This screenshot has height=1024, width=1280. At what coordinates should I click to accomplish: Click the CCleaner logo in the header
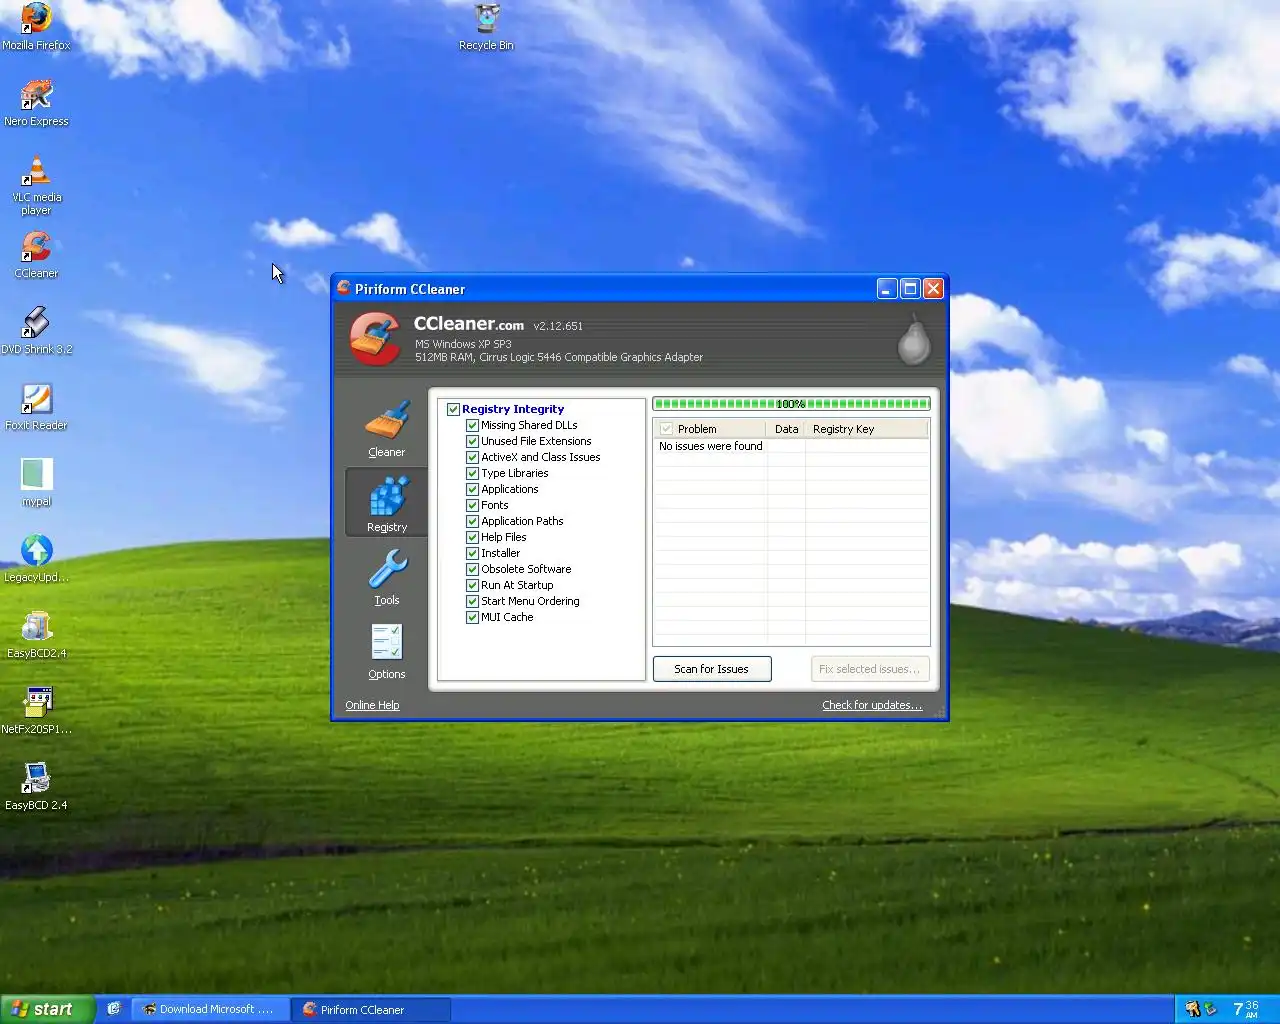pos(375,339)
